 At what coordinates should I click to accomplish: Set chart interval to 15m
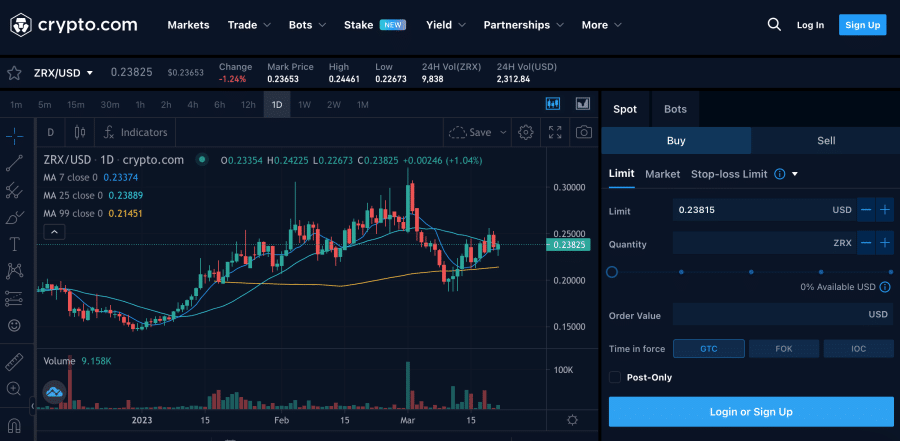point(76,105)
